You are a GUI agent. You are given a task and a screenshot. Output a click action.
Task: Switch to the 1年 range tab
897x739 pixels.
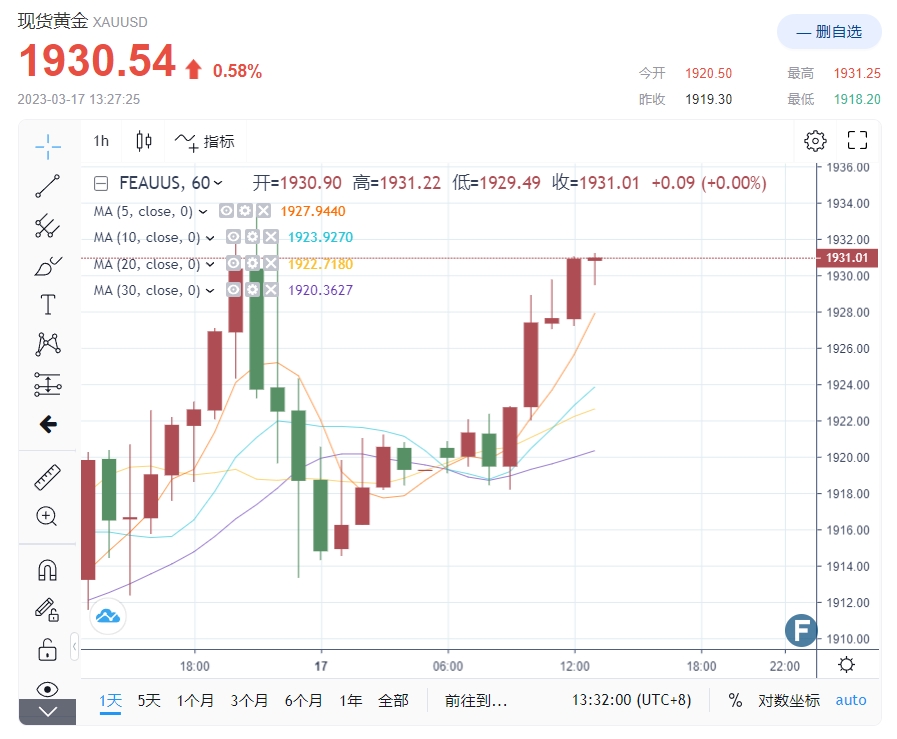[x=350, y=701]
